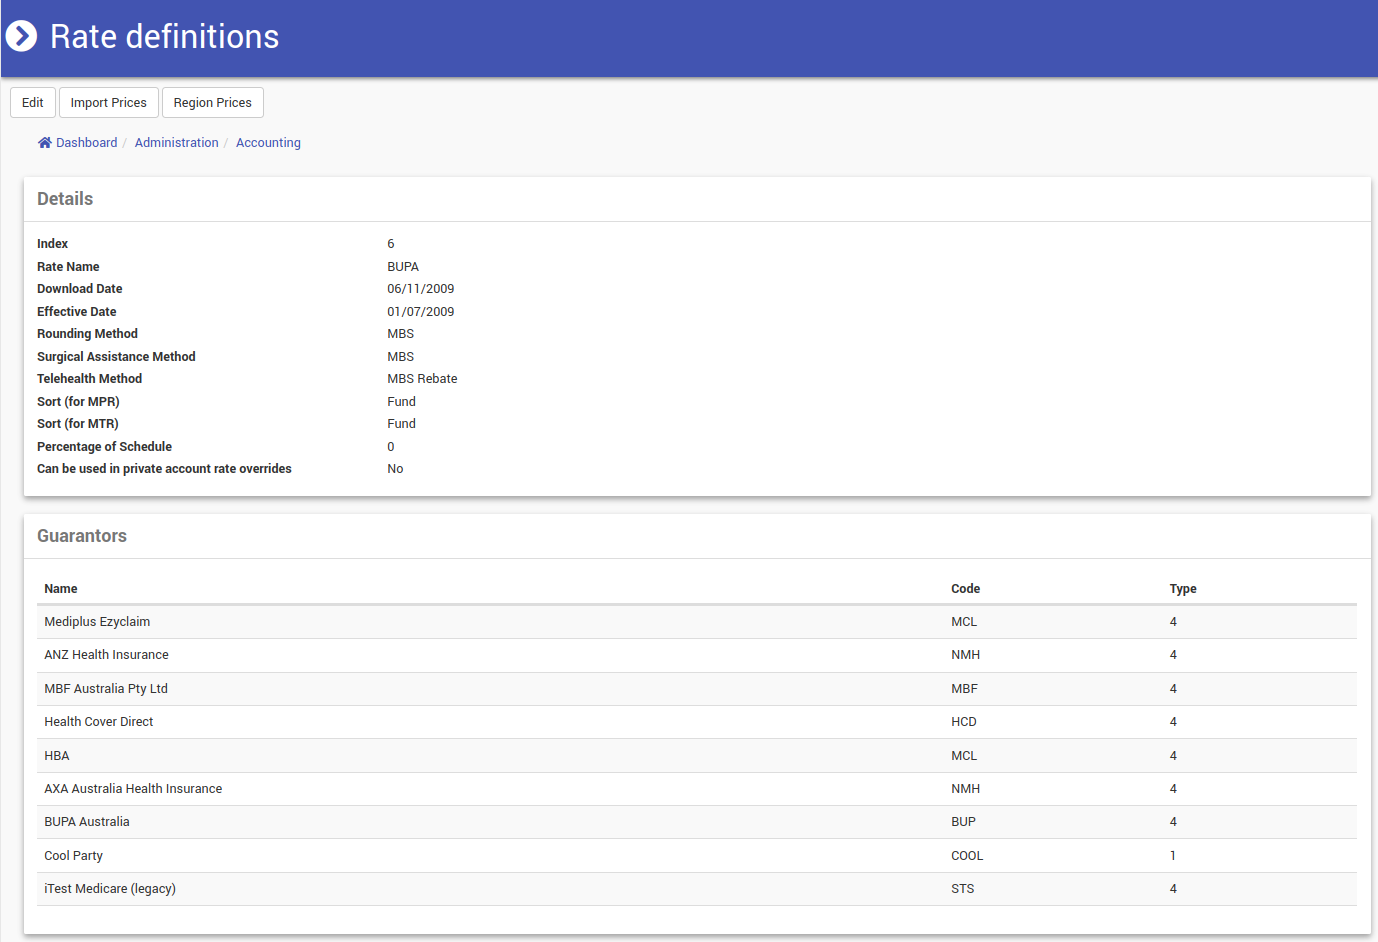Click the circular chevron icon beside Rate definitions
The height and width of the screenshot is (942, 1378).
(x=21, y=36)
